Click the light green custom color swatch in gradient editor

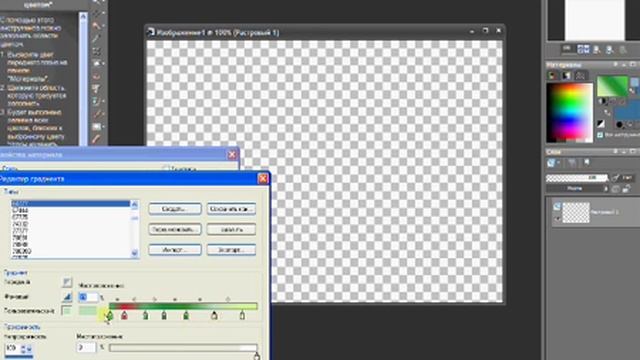(x=88, y=311)
